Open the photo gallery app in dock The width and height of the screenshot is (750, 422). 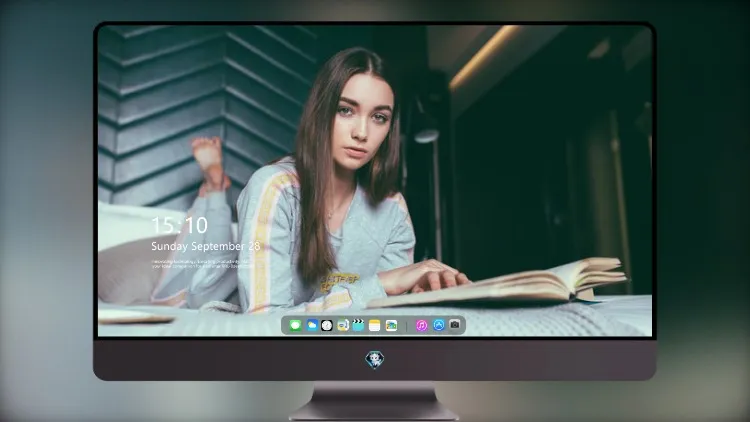click(391, 326)
